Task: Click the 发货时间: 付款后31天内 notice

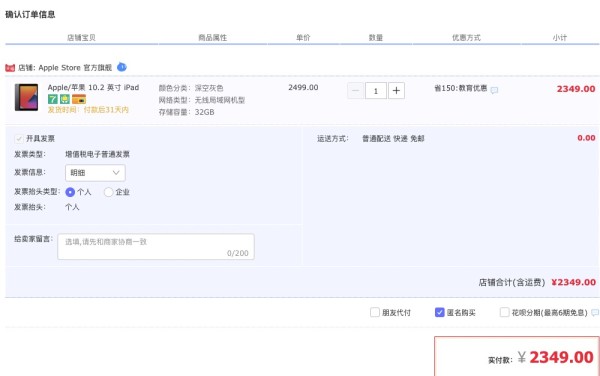Action: (88, 110)
